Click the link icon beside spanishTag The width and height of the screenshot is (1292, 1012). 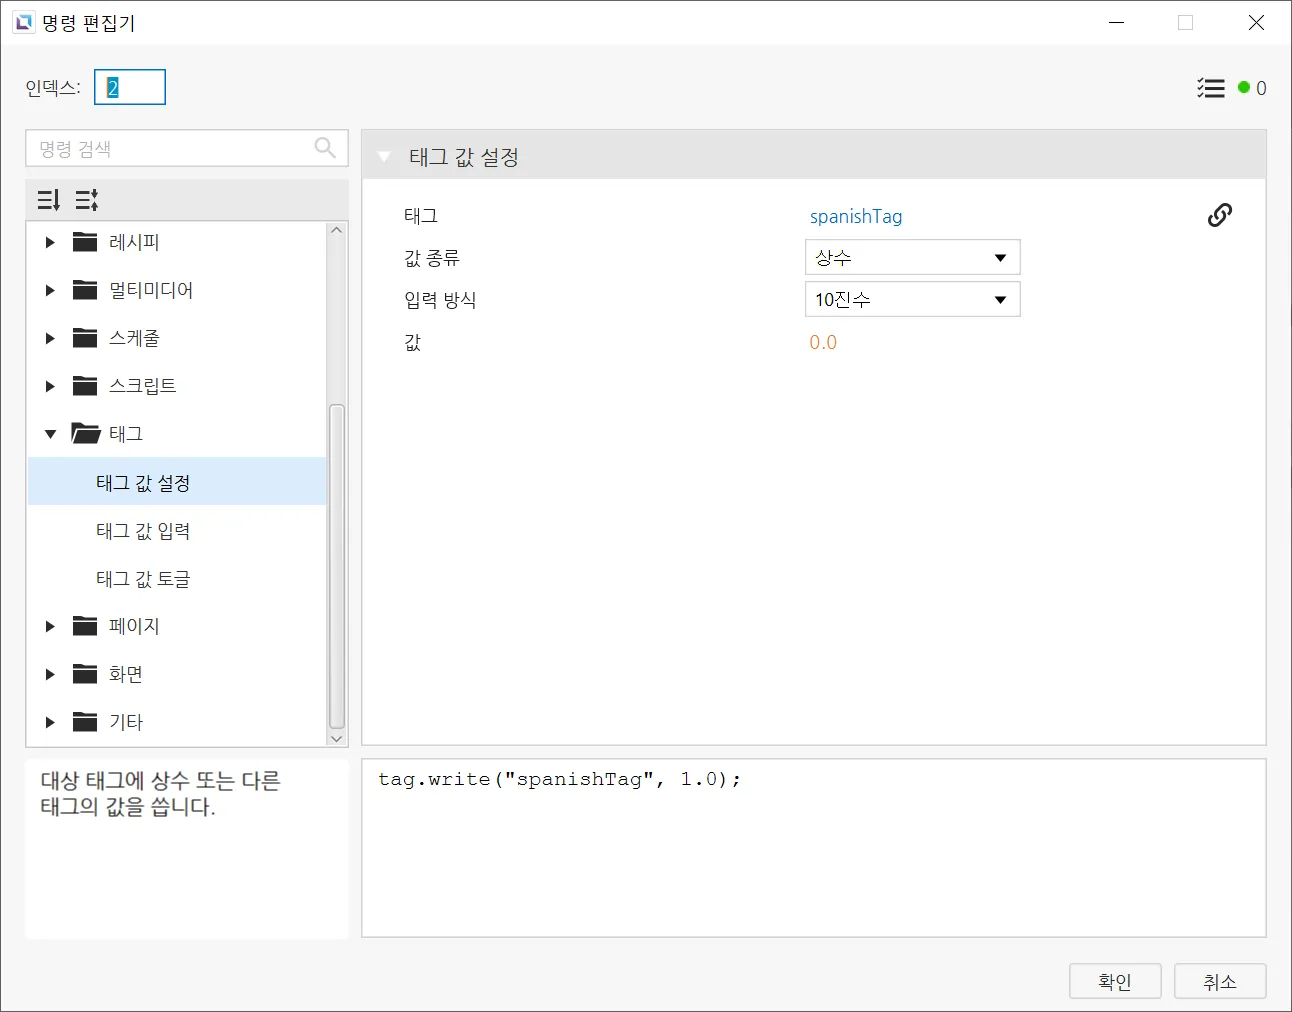pyautogui.click(x=1219, y=215)
